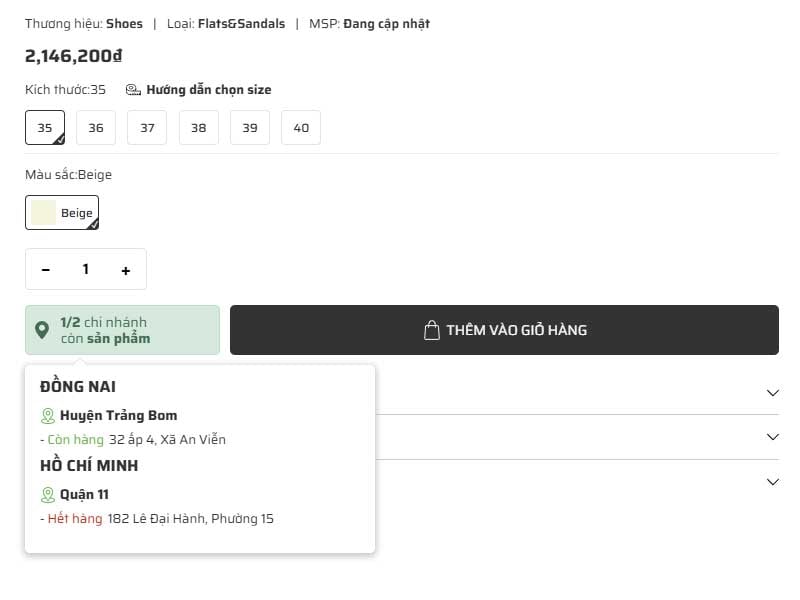Open the Huyện Trảng Bom branch entry
800x600 pixels.
tap(118, 416)
